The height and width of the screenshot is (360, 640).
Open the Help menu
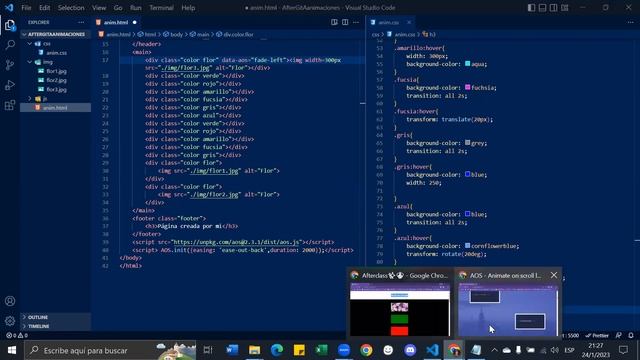pos(188,8)
